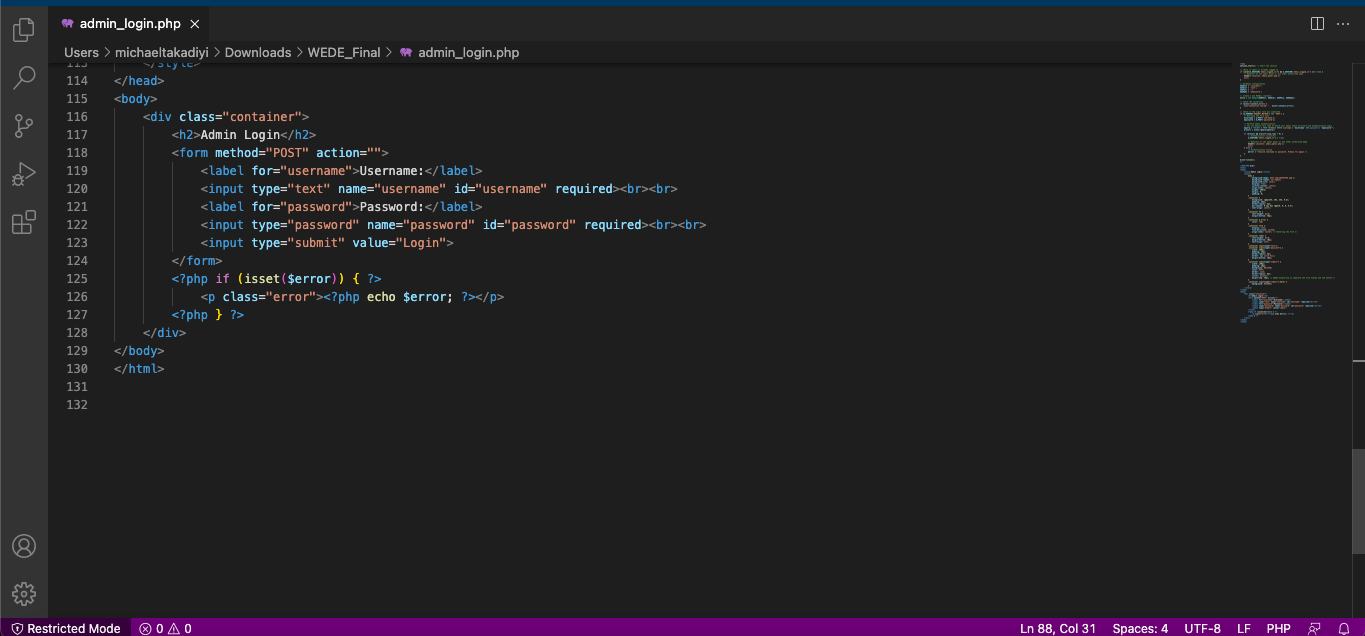Click the michaeltakadiyi breadcrumb segment
The height and width of the screenshot is (636, 1365).
[162, 52]
